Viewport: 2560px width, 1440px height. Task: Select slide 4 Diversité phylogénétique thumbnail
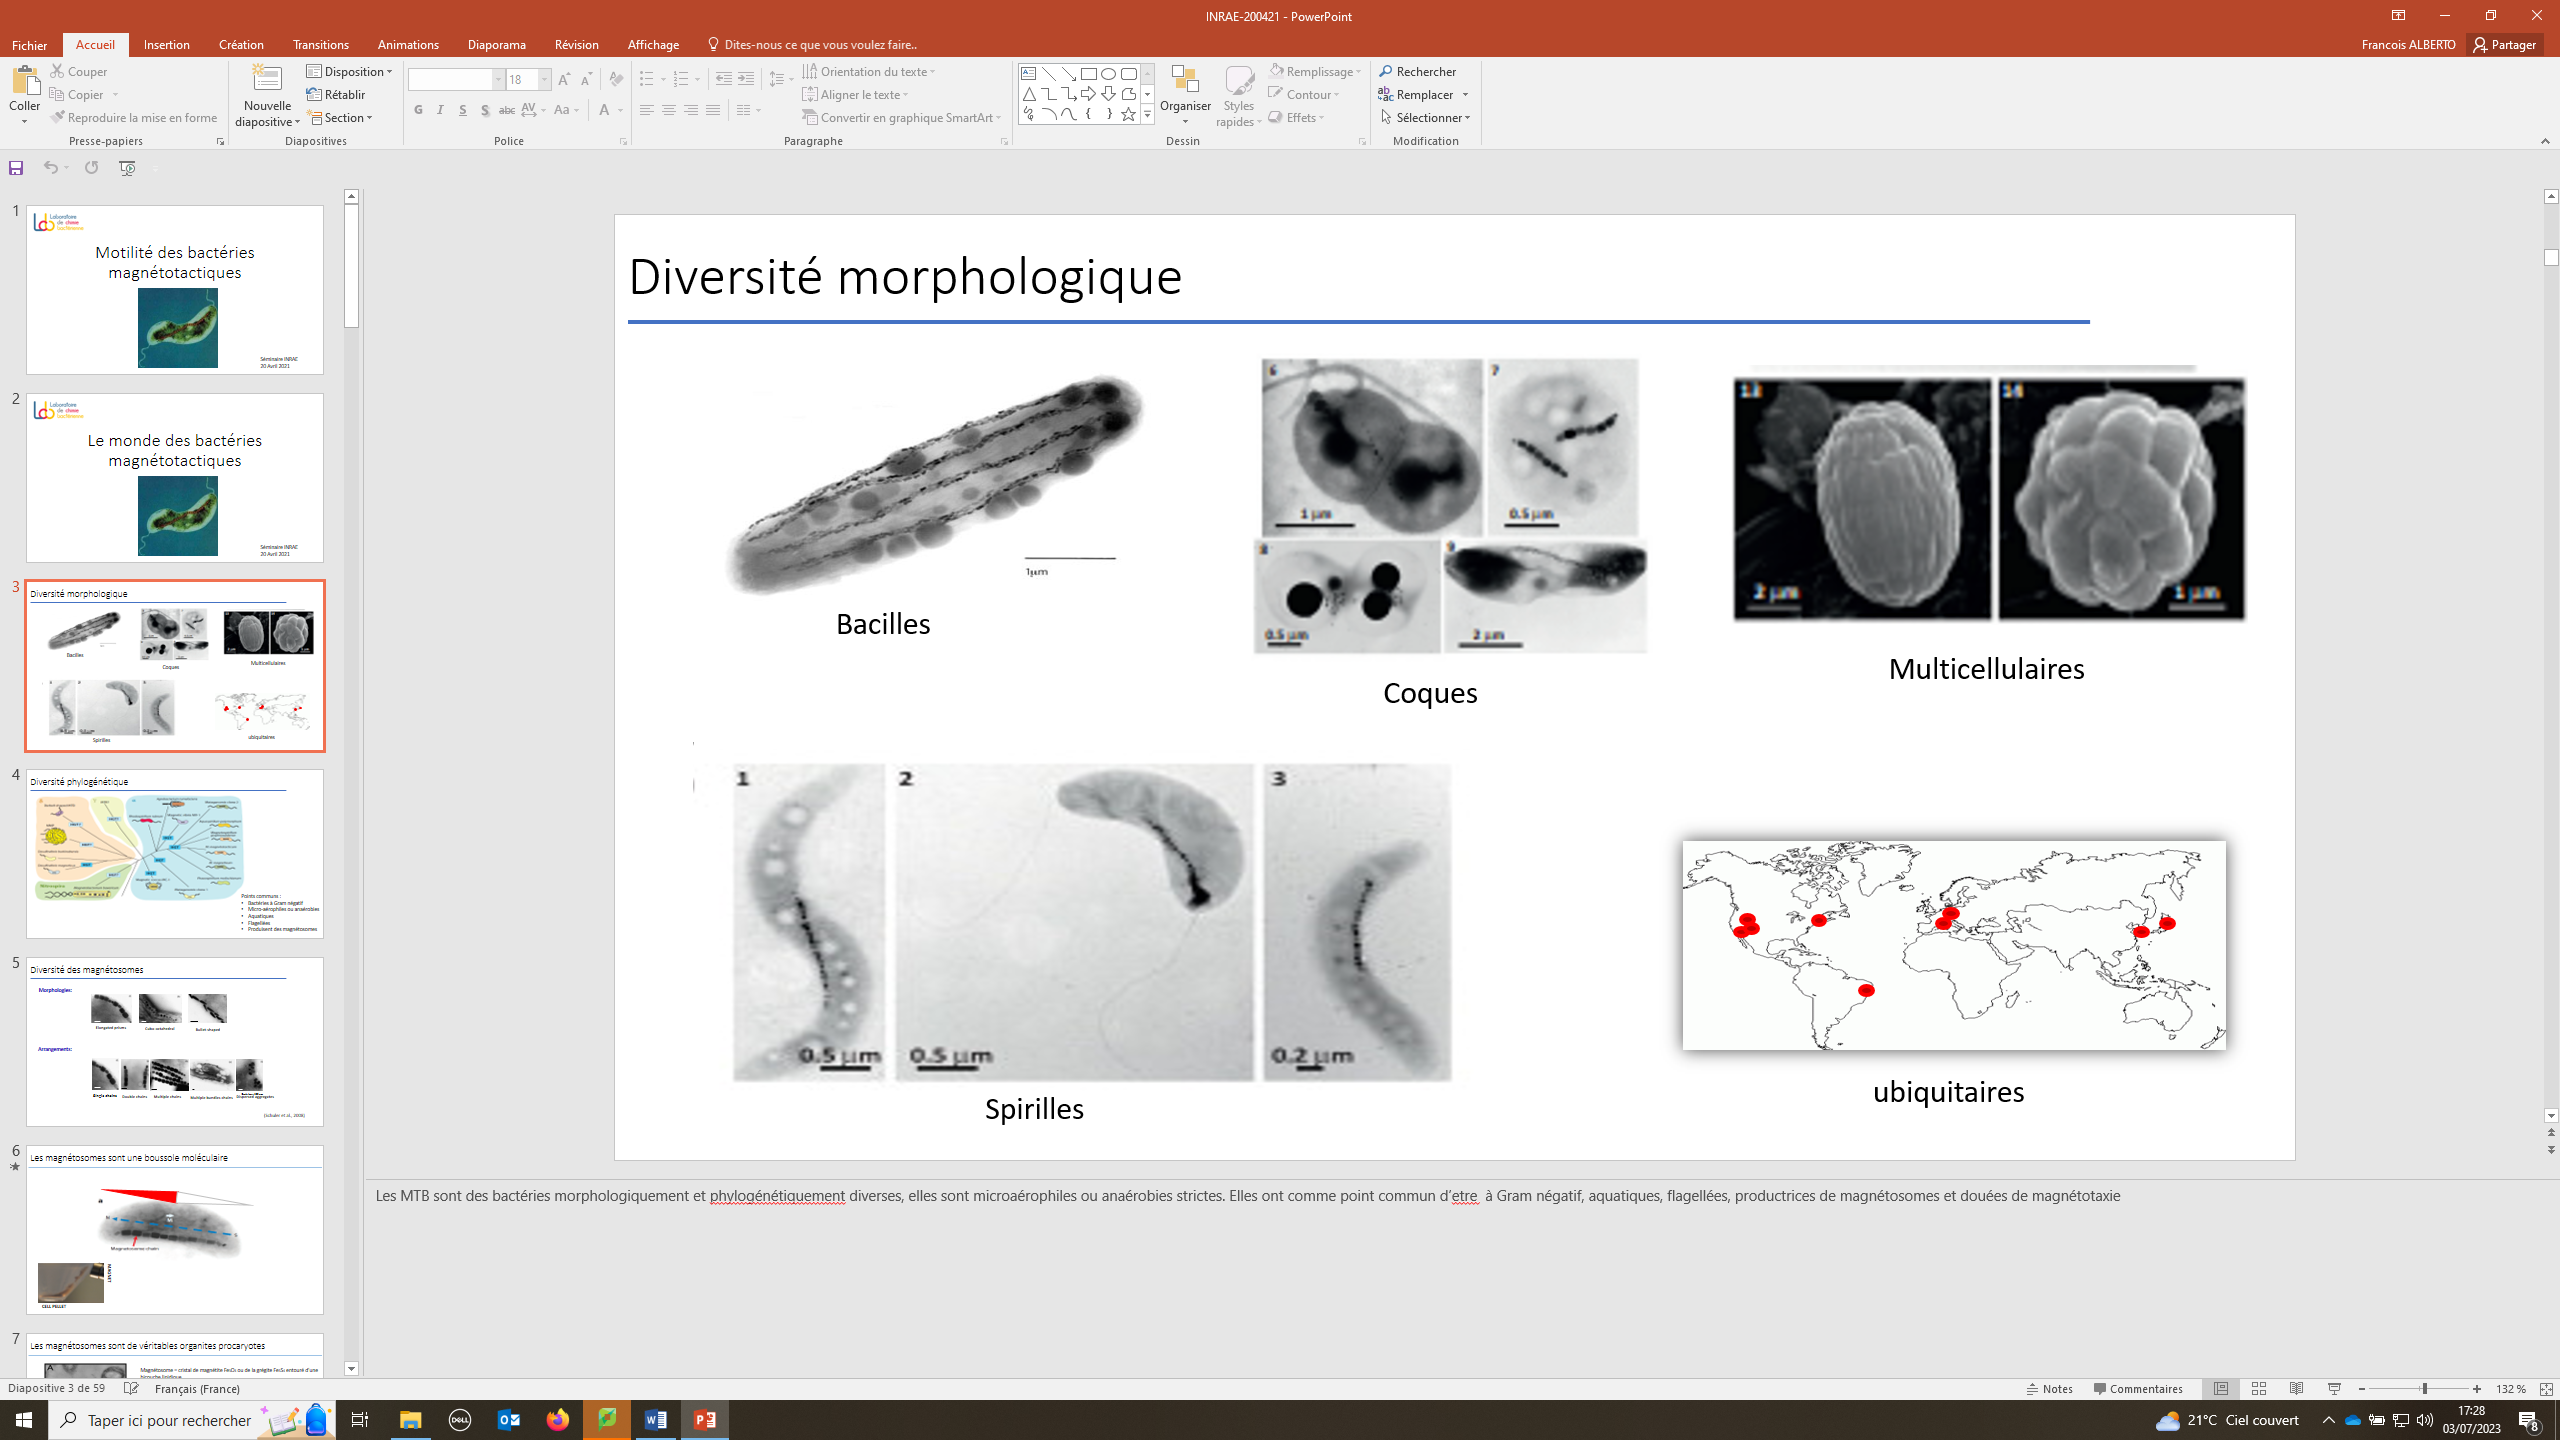[175, 853]
